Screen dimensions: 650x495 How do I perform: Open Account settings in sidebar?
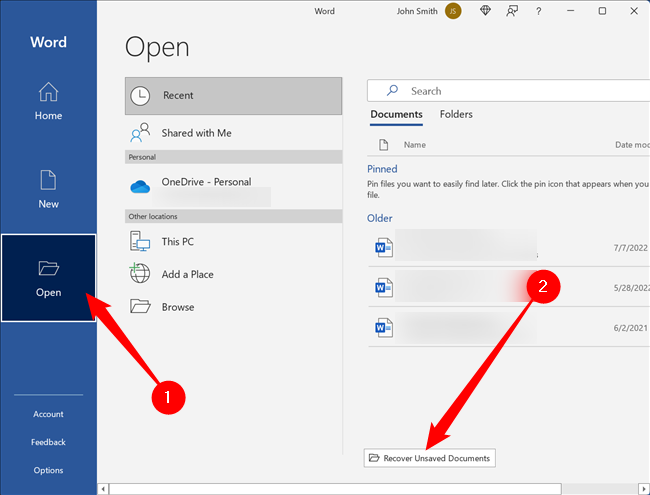click(x=48, y=414)
